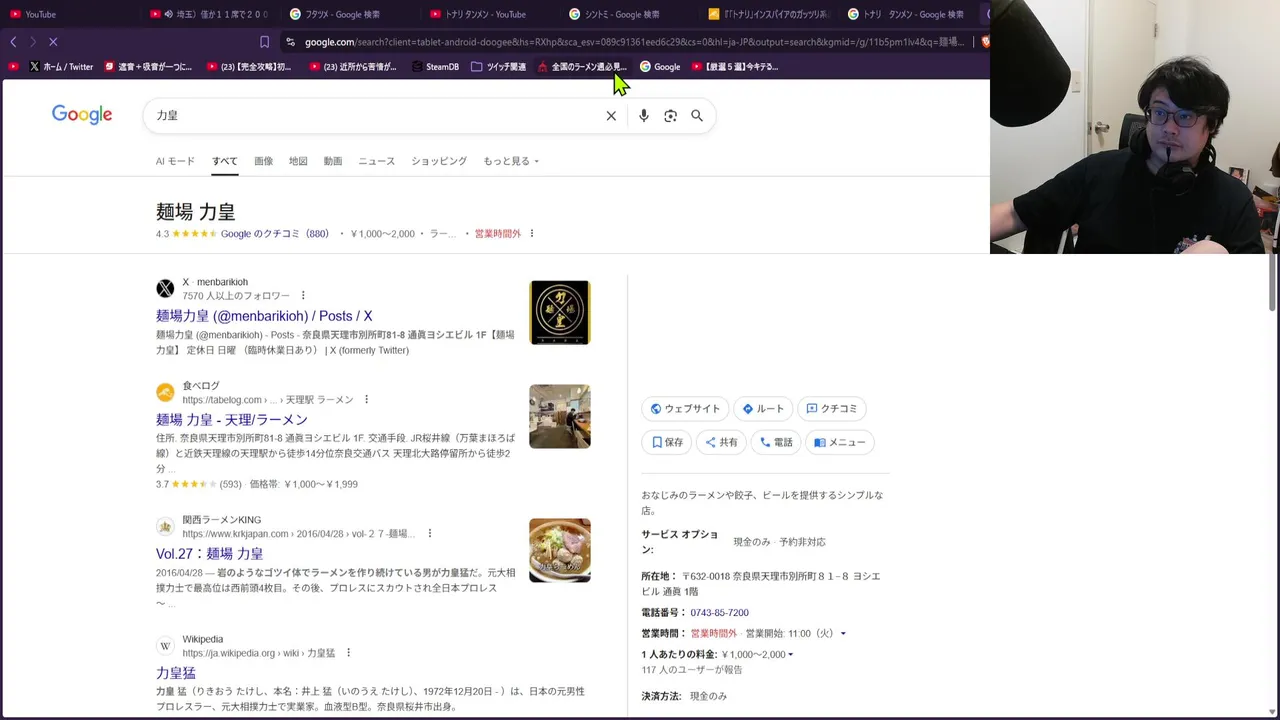Open ramen bowl thumbnail of Vol.27 result
The width and height of the screenshot is (1280, 720).
point(560,551)
